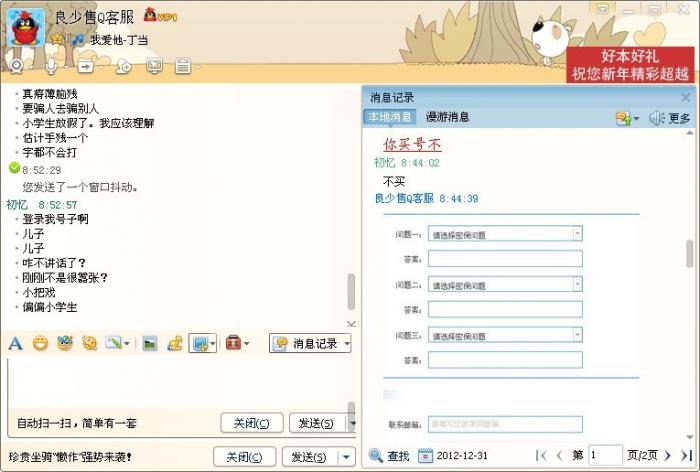This screenshot has height=472, width=700.
Task: Open the 问题三 security question dropdown
Action: point(505,335)
